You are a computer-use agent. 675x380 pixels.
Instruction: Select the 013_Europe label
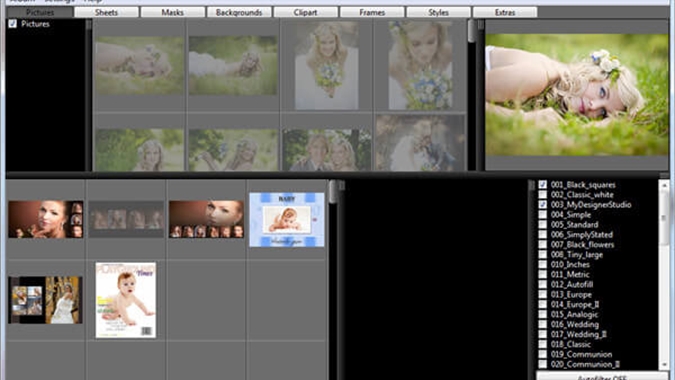point(571,294)
